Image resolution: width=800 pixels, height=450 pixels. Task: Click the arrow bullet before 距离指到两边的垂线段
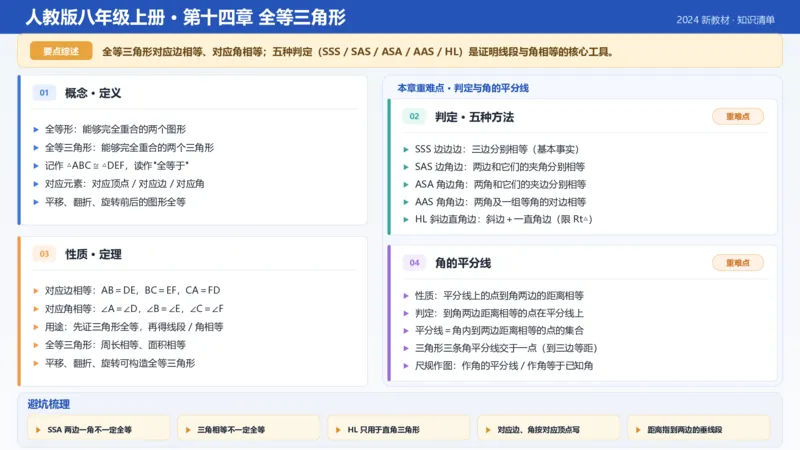coord(638,430)
